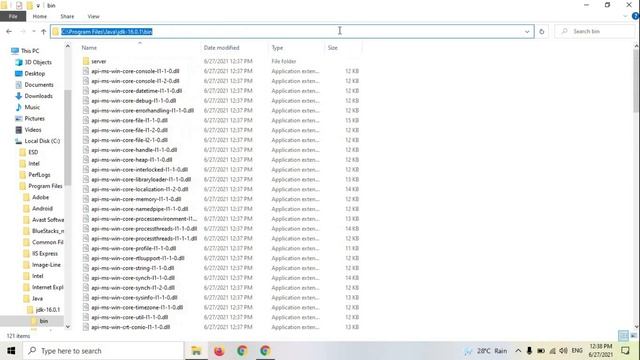640x360 pixels.
Task: Click the taskbar search box
Action: [x=103, y=351]
